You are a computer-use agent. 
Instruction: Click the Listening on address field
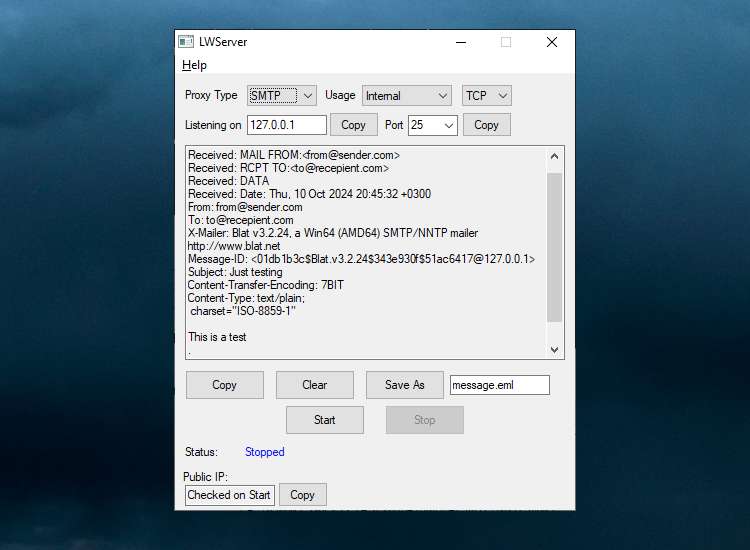pos(287,125)
